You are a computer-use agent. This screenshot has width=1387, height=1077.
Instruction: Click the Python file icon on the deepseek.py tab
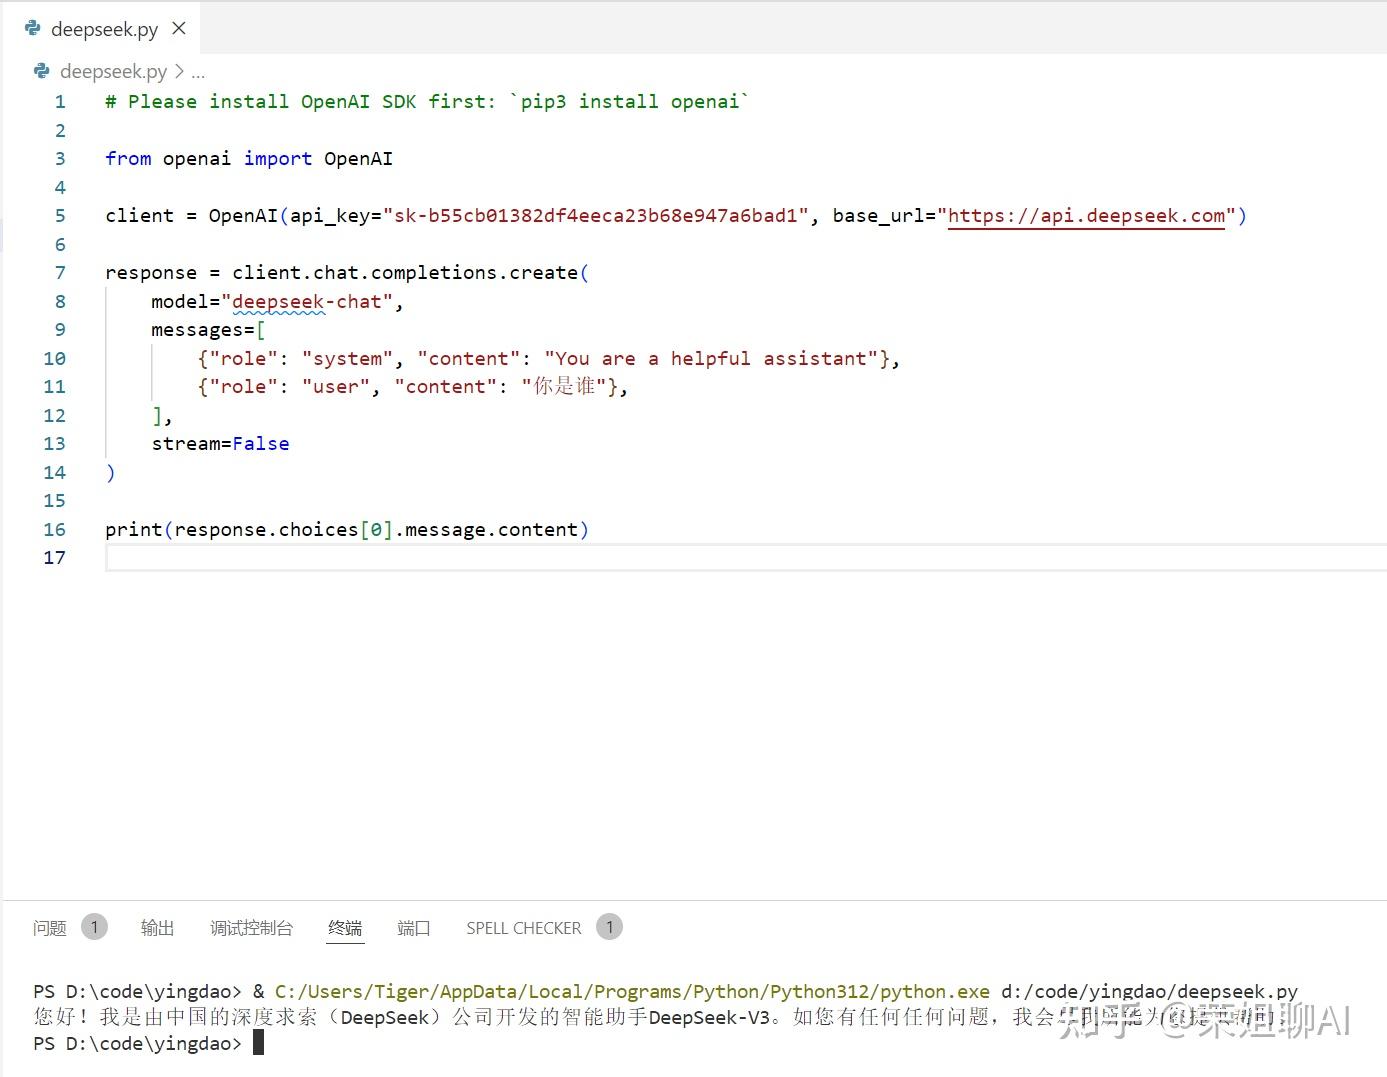(33, 29)
